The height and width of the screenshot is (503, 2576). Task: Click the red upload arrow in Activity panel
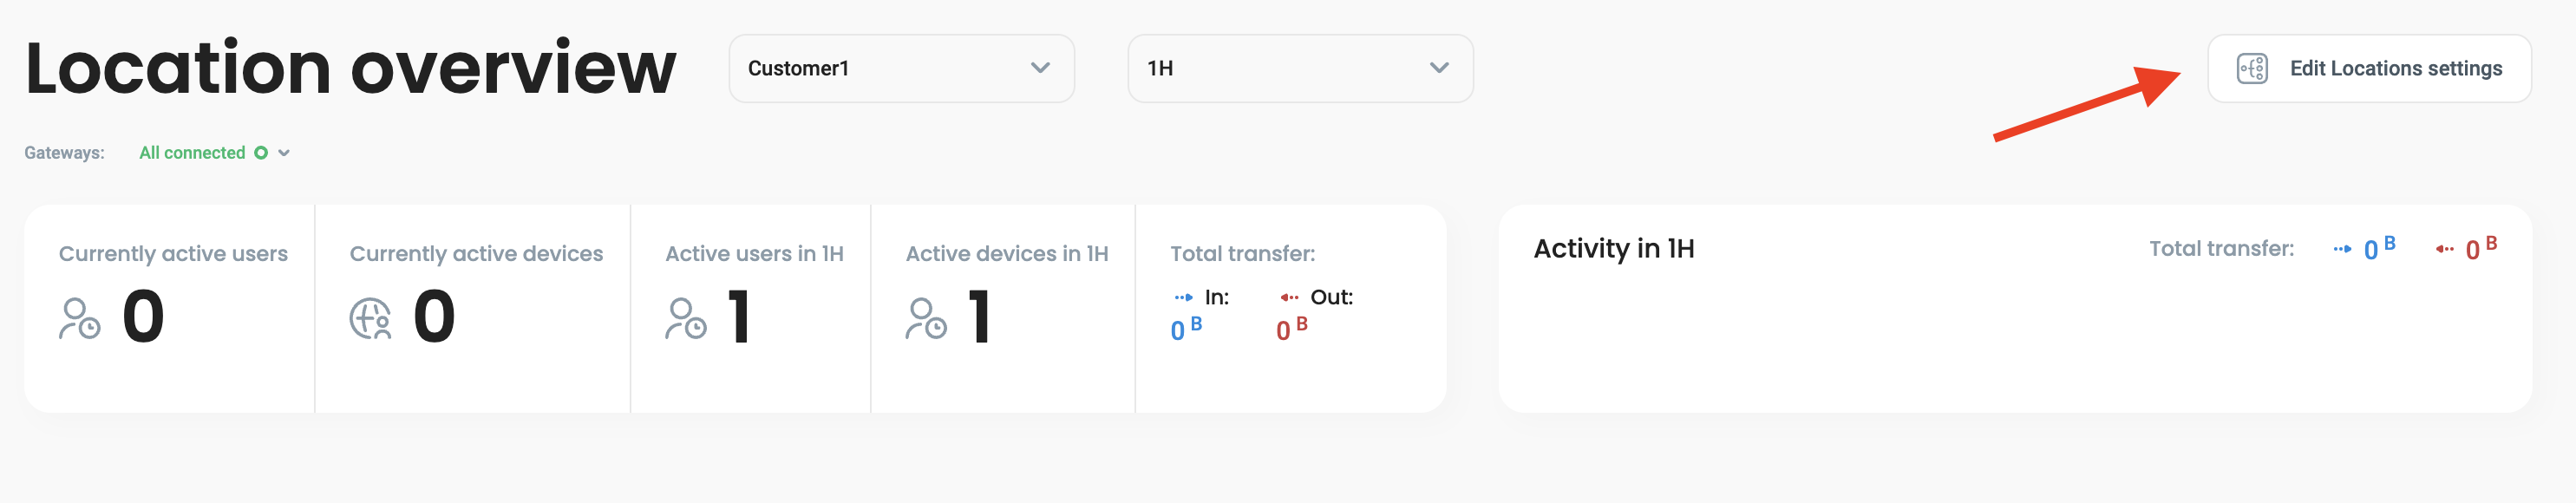2444,249
